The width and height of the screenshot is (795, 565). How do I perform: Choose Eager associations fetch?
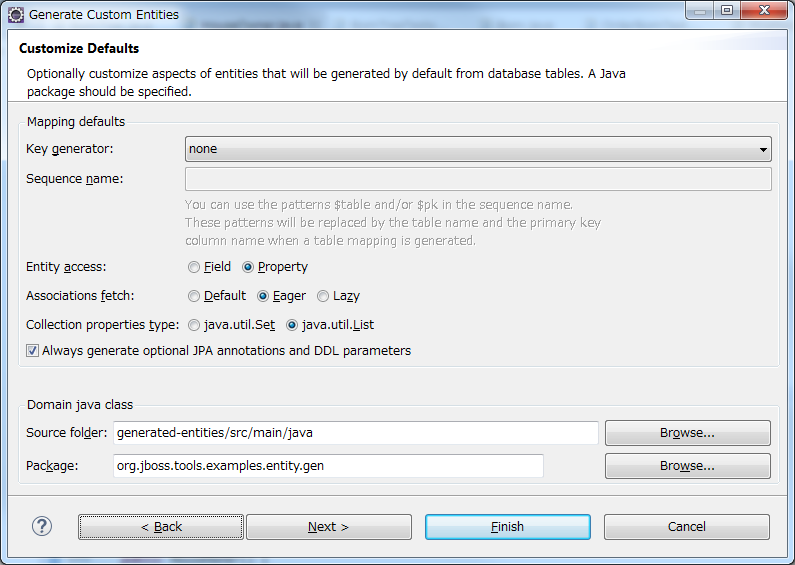click(x=263, y=296)
